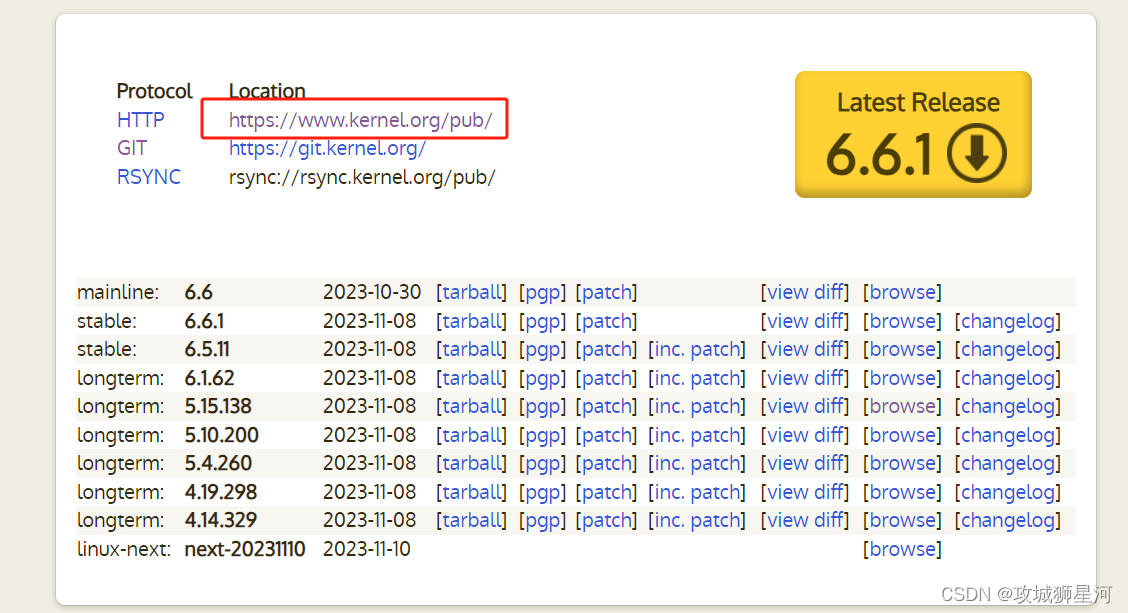Viewport: 1128px width, 613px height.
Task: Open patch for stable 6.6.1
Action: pos(606,321)
